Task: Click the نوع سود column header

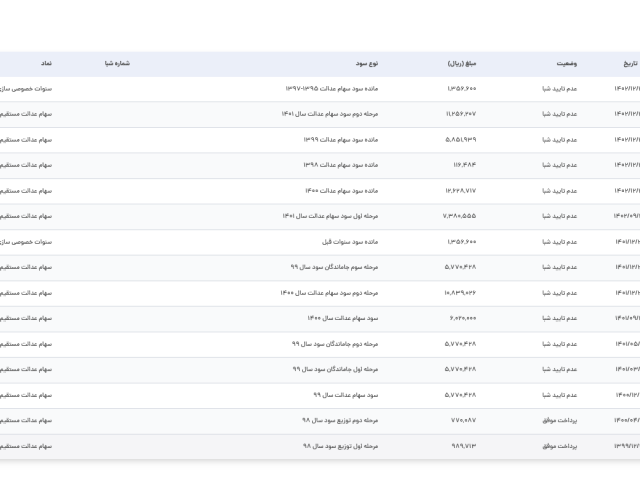Action: (x=366, y=63)
